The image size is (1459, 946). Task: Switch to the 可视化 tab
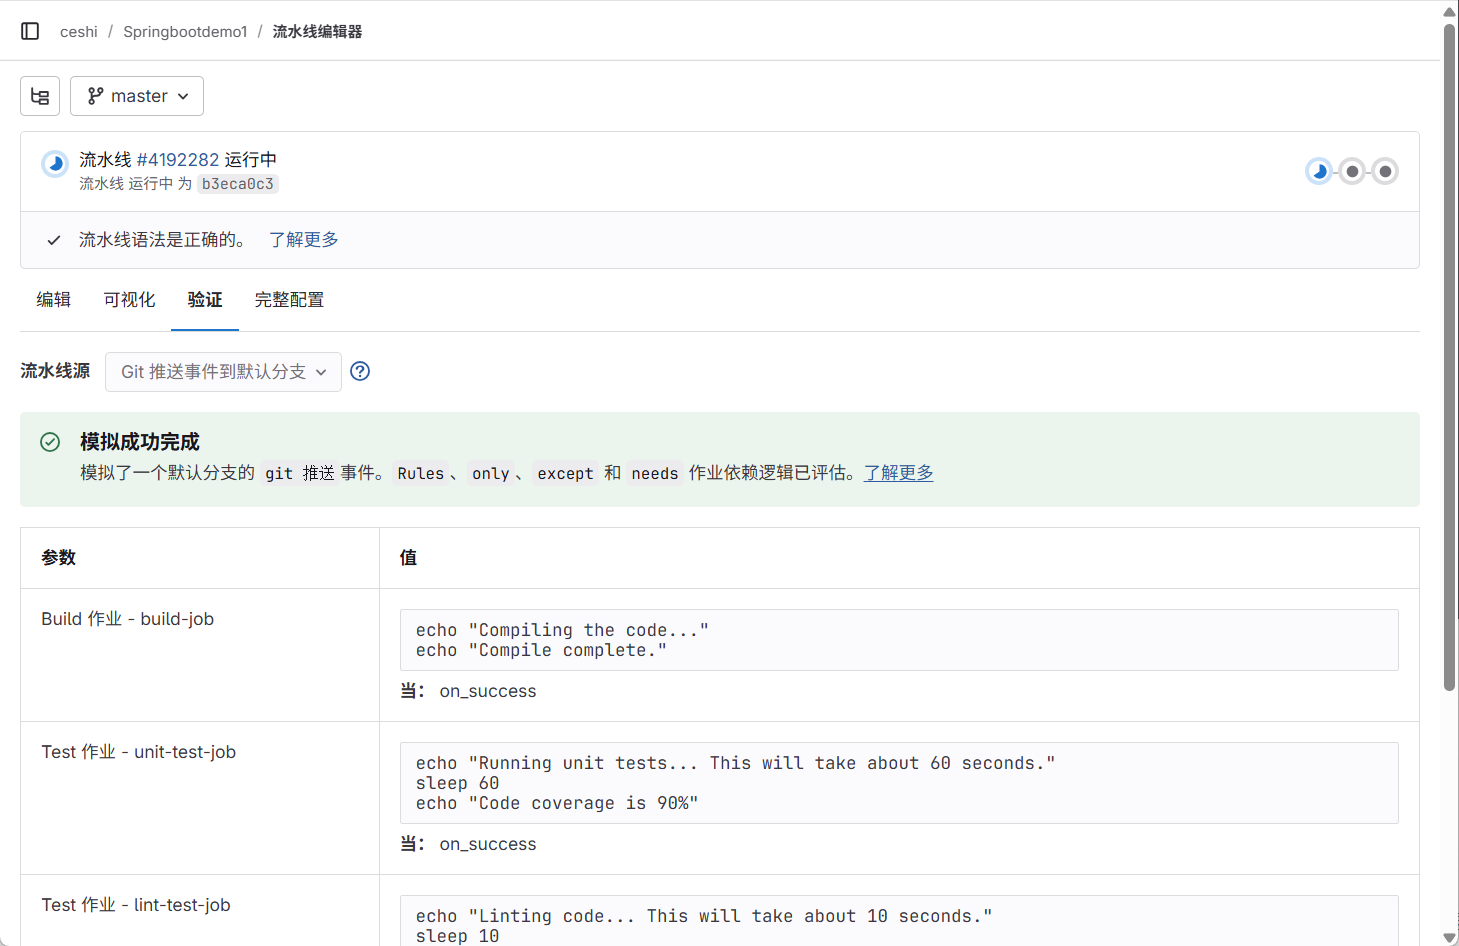pos(128,299)
